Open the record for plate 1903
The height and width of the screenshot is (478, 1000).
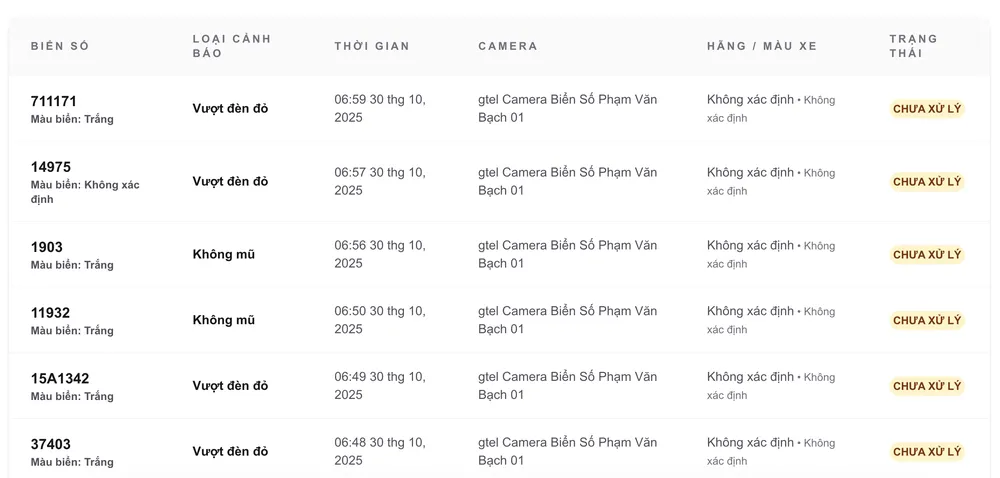47,247
